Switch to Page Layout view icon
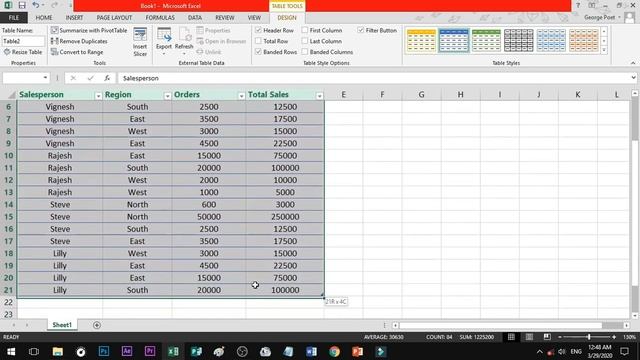Screen dimensions: 640x360 point(529,337)
